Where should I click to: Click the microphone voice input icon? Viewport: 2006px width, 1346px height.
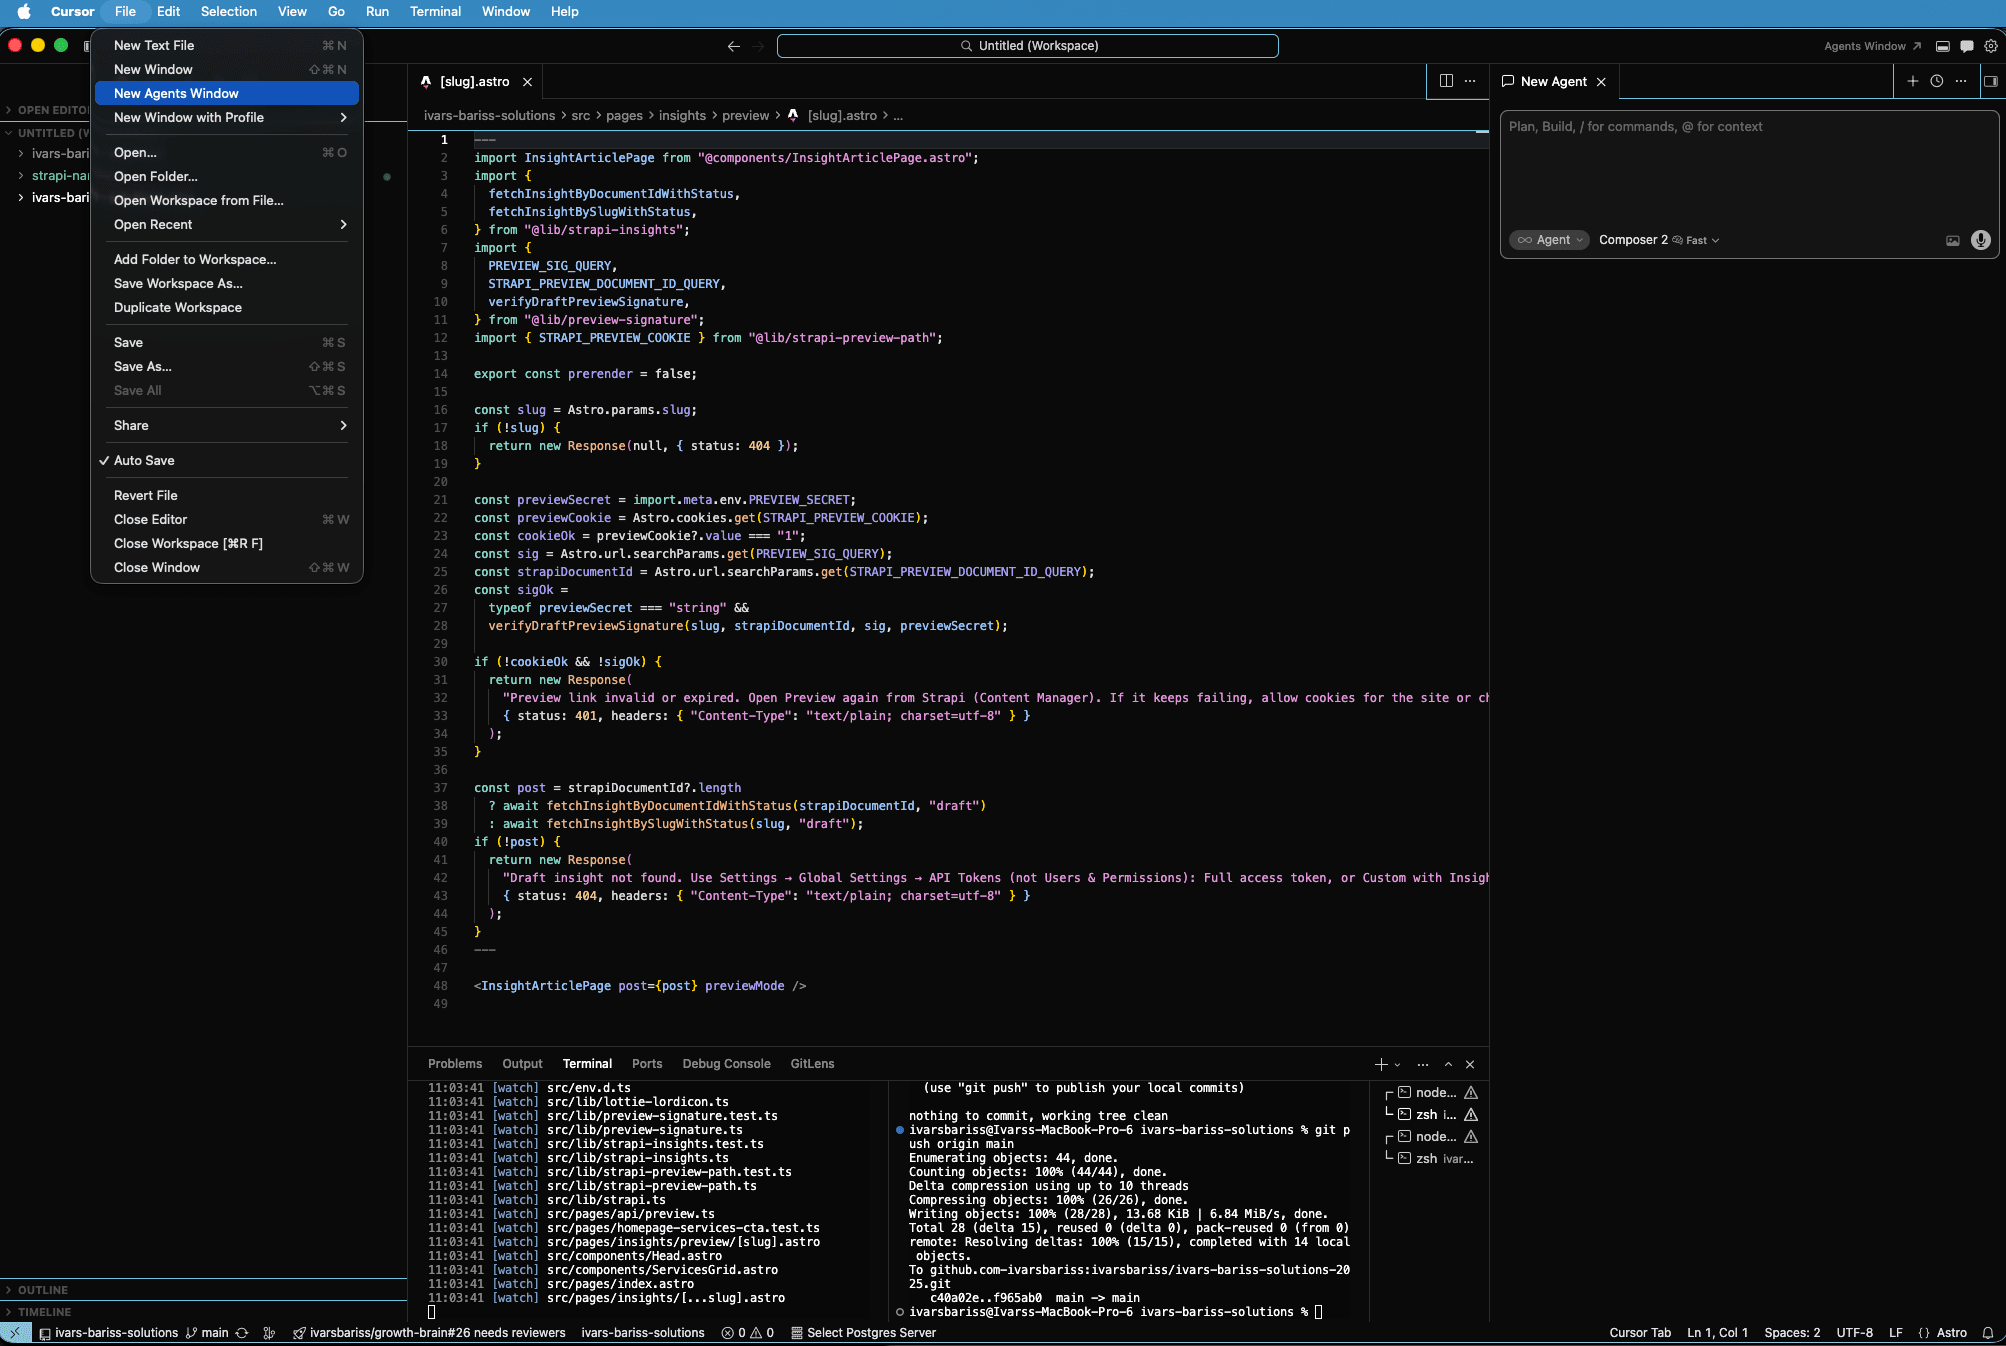1980,240
